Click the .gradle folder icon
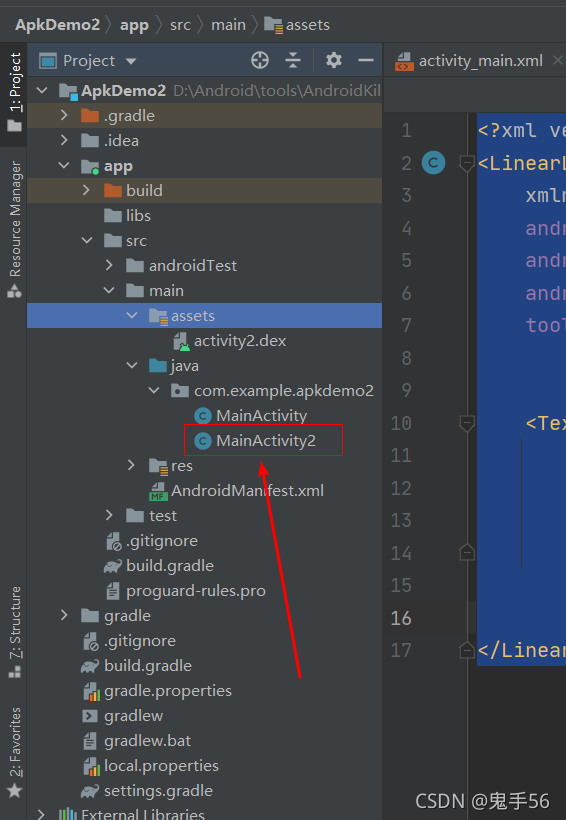566x820 pixels. [x=90, y=115]
